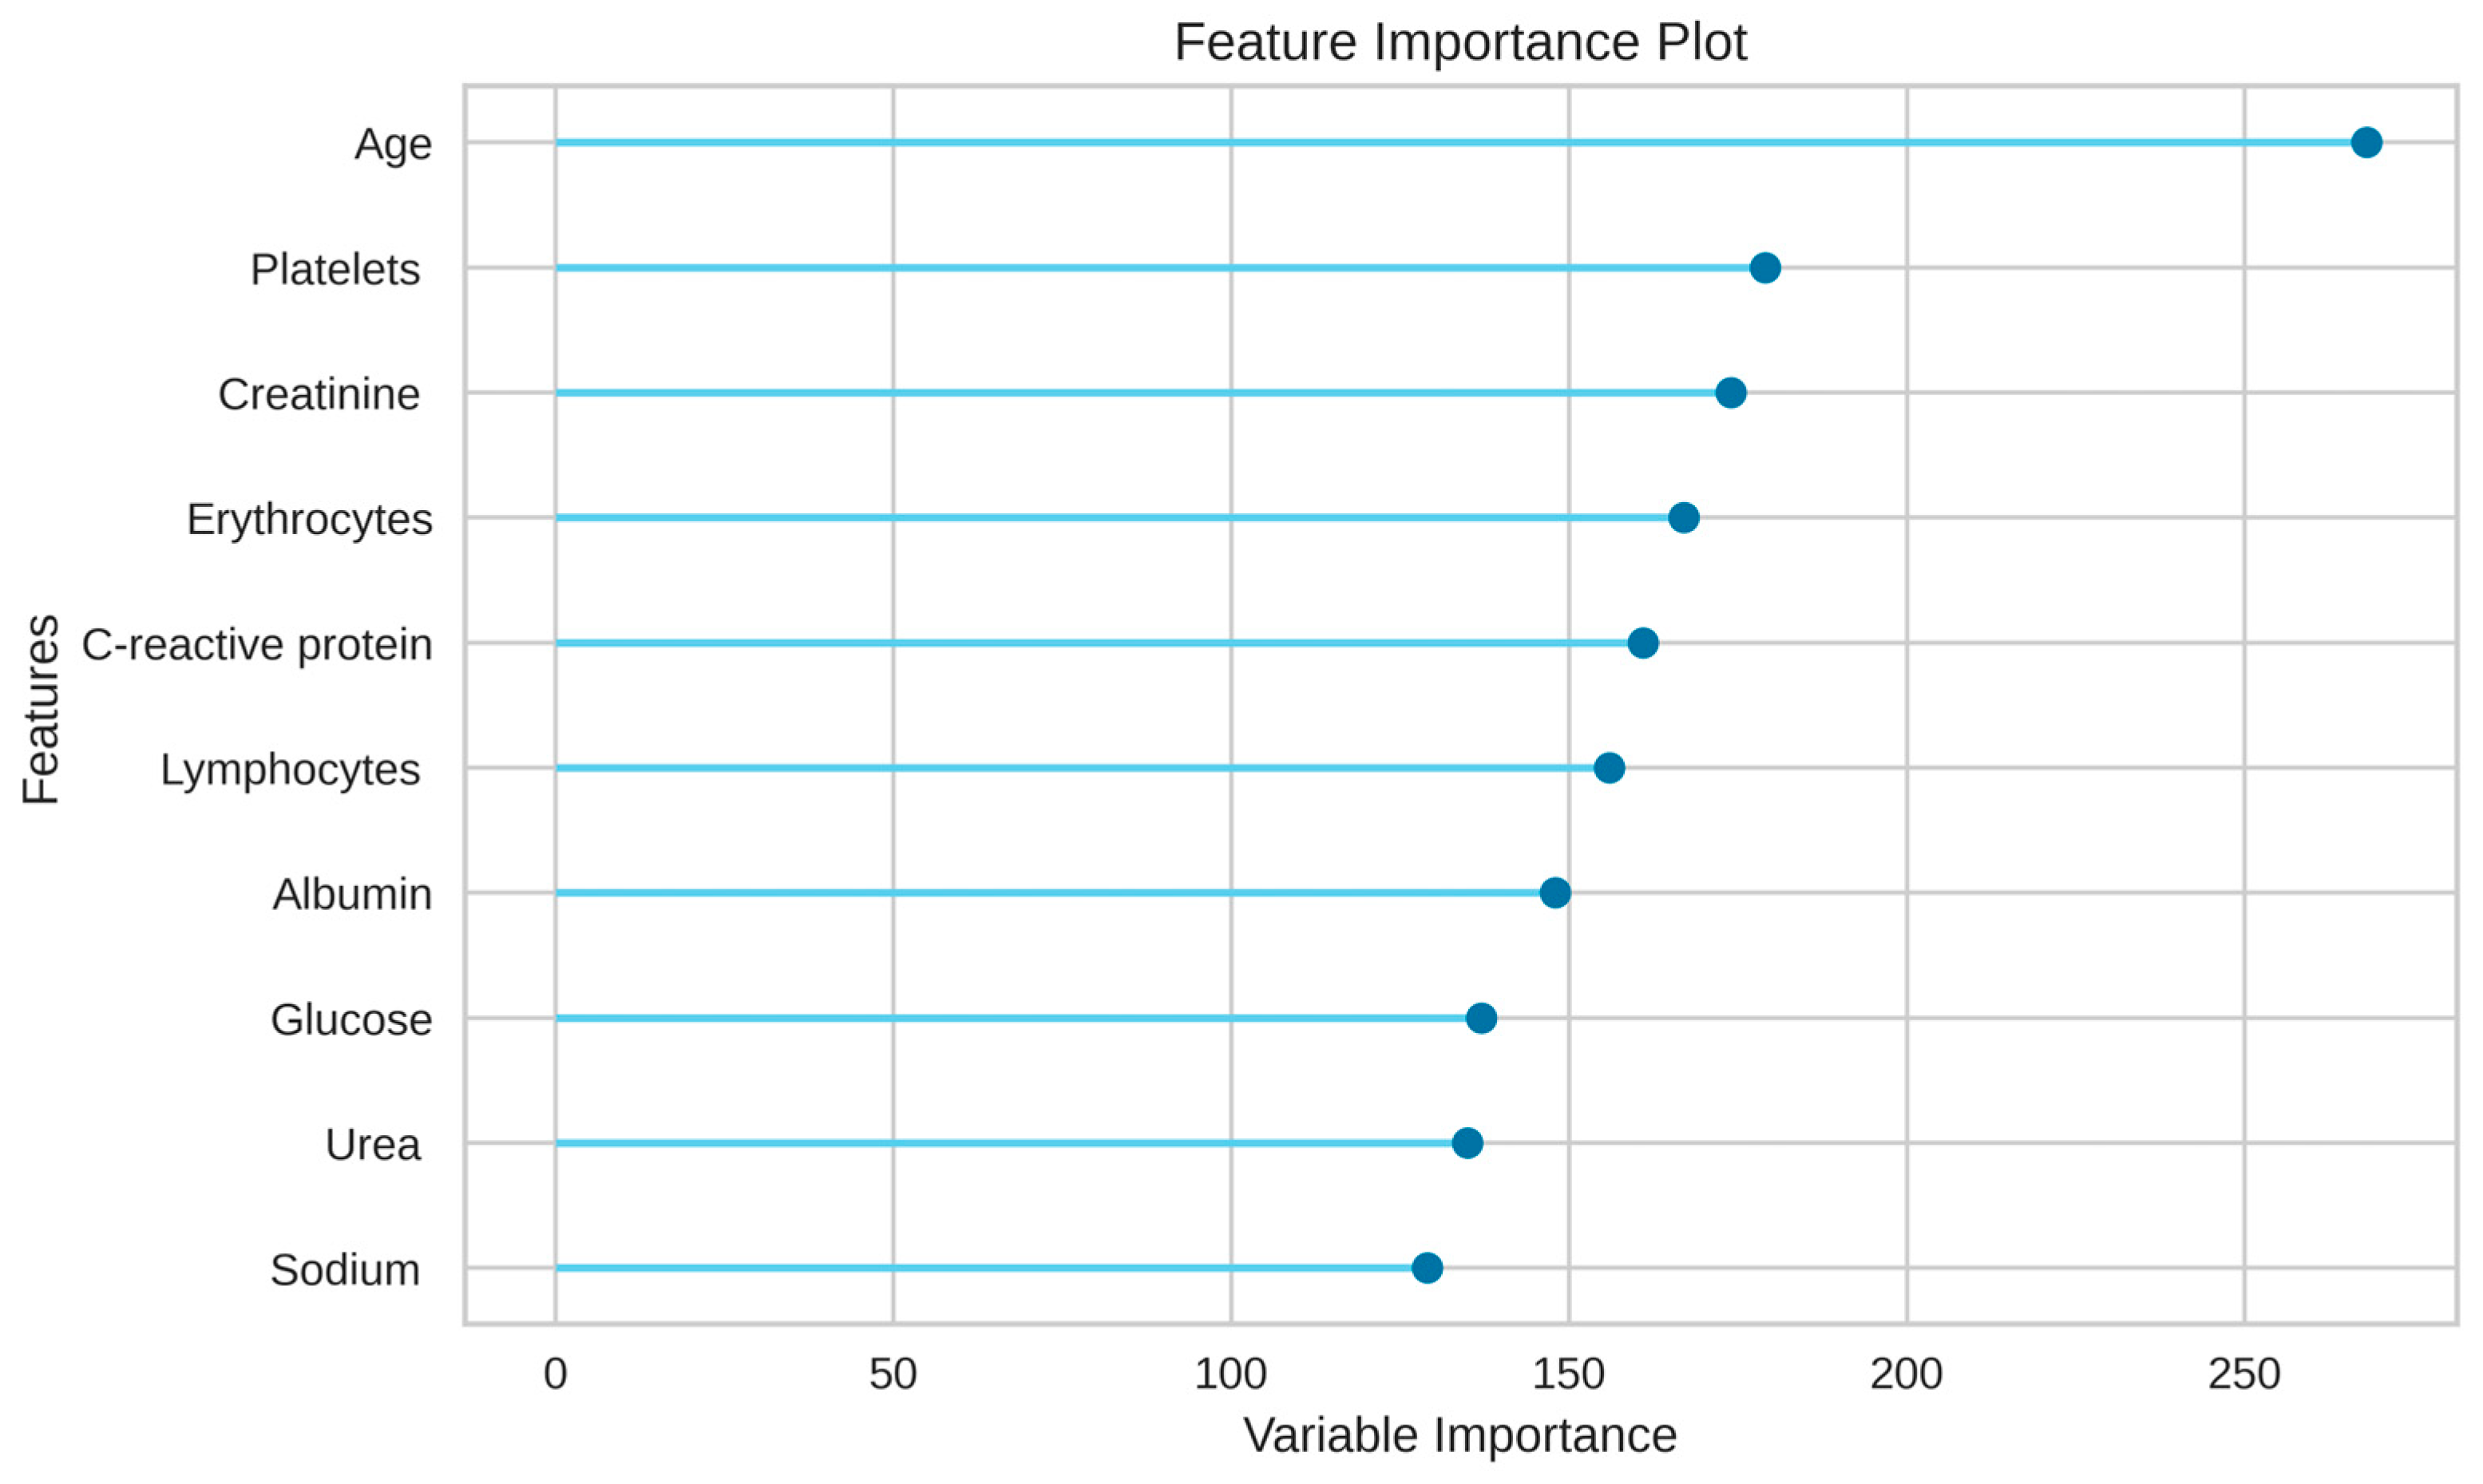2483x1484 pixels.
Task: Click the Glucose marker dot
Action: pos(1481,1018)
